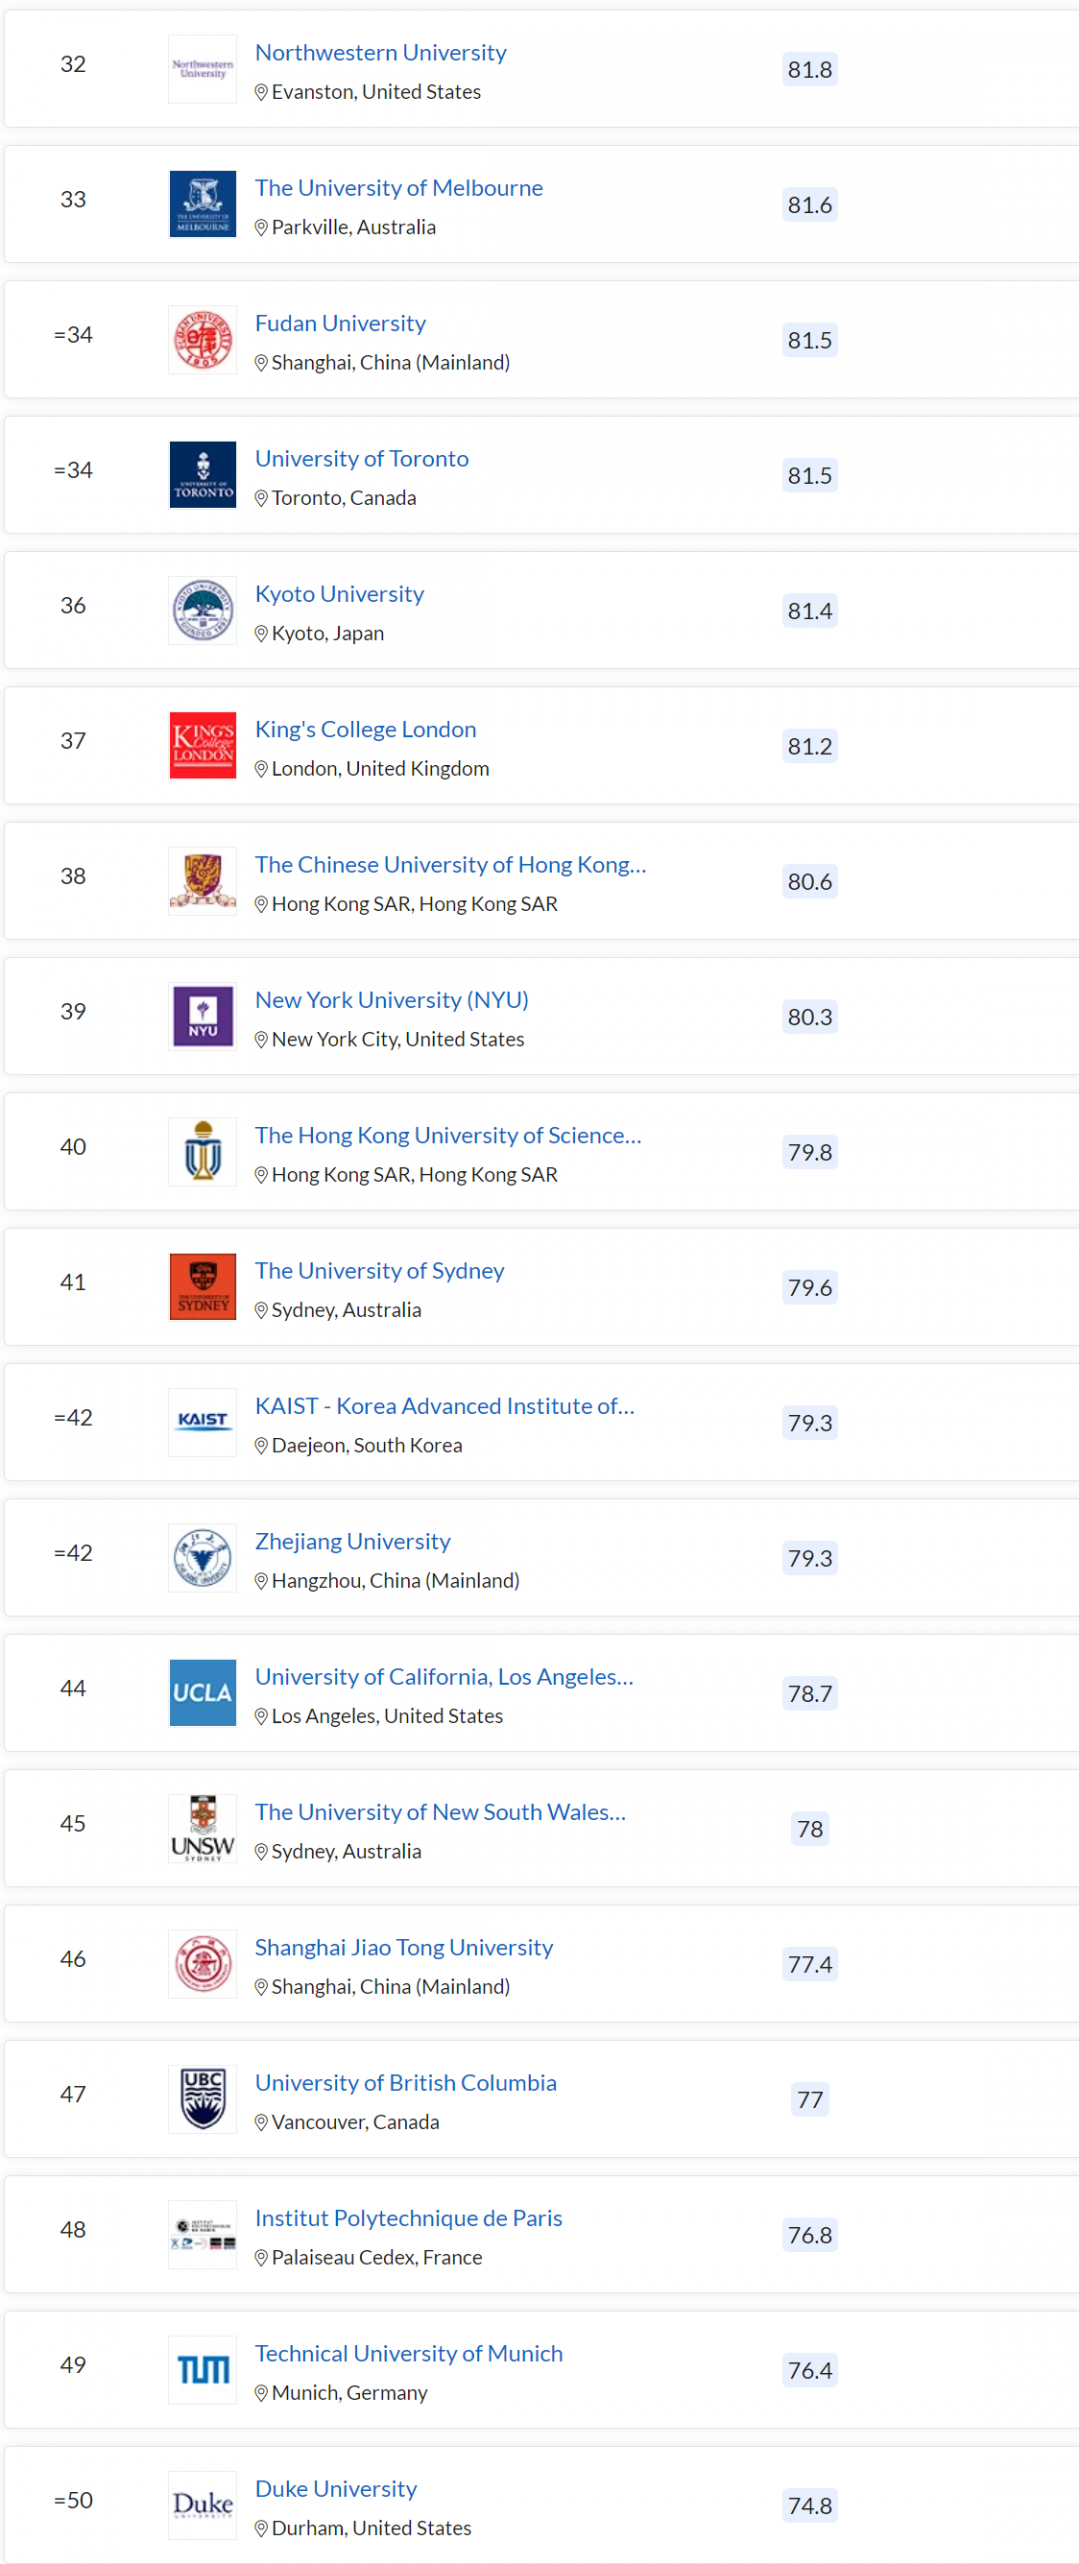1079x2564 pixels.
Task: Click the NYU purple torch logo
Action: [x=203, y=1016]
